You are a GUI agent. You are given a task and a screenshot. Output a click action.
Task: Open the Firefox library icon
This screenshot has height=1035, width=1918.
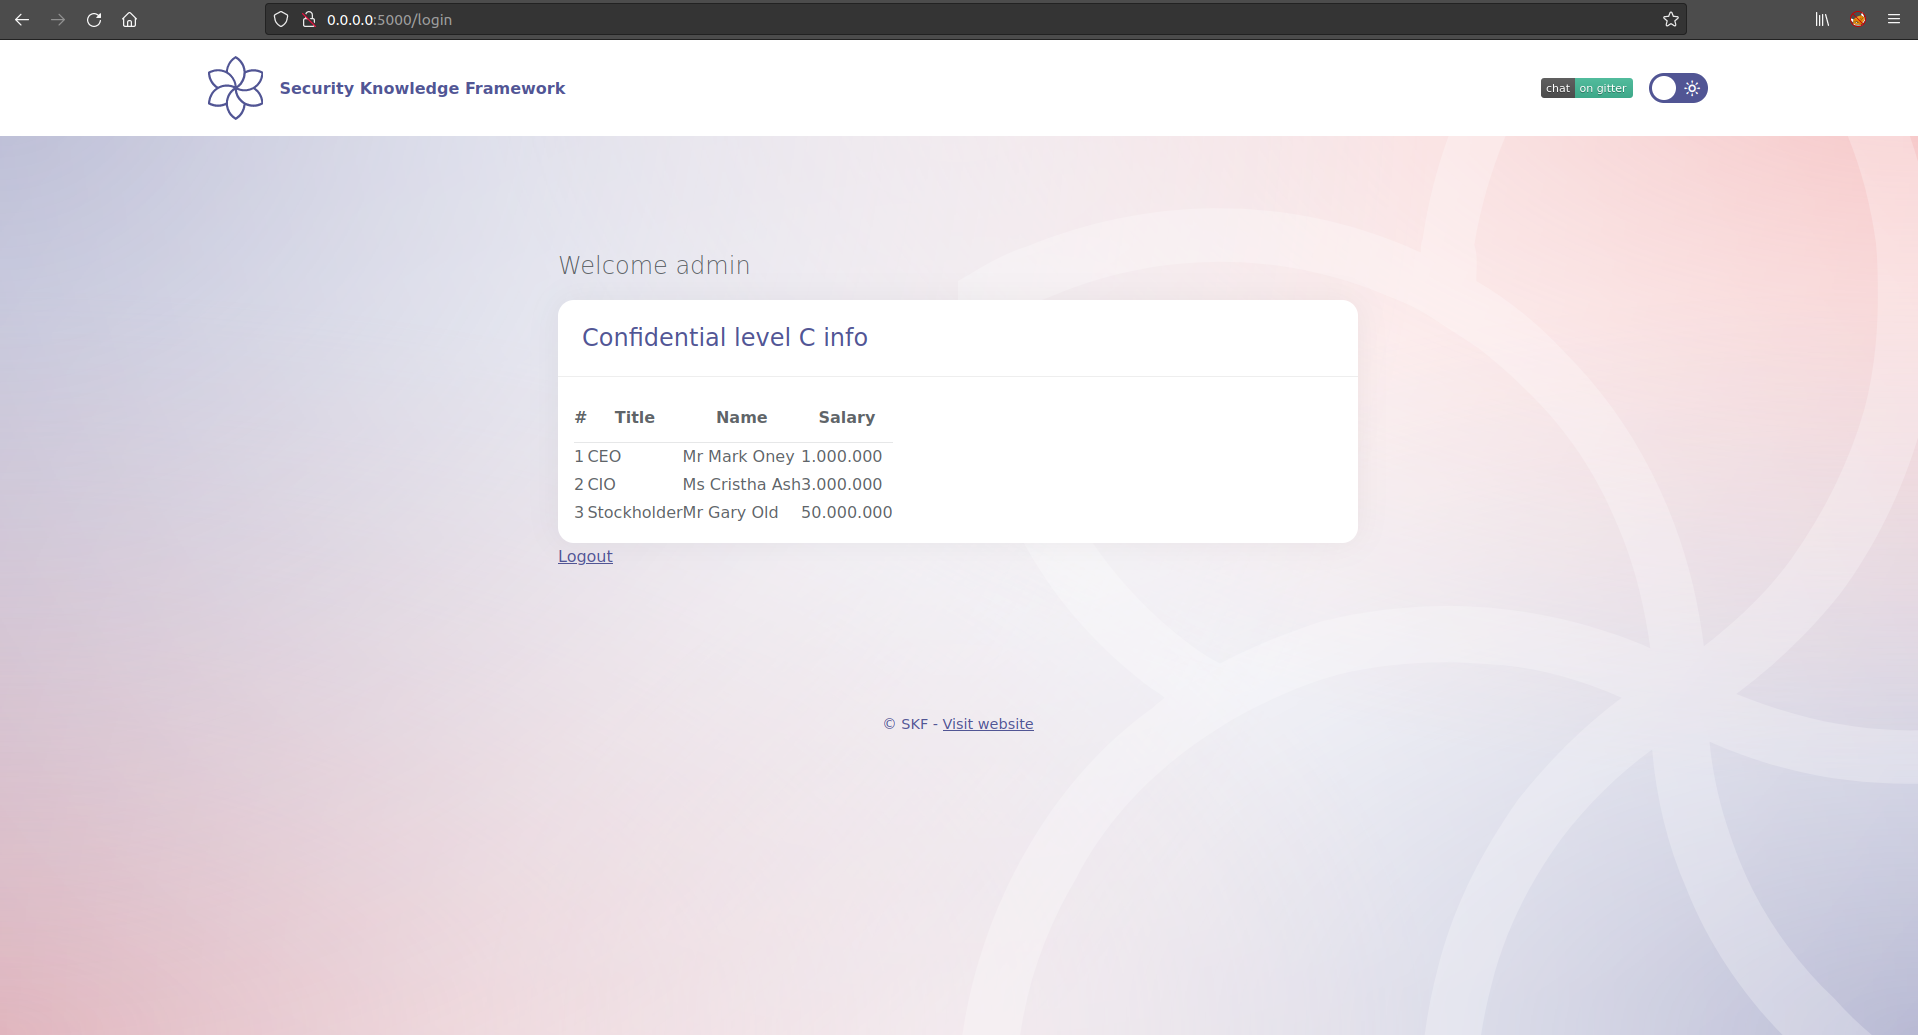[x=1822, y=19]
